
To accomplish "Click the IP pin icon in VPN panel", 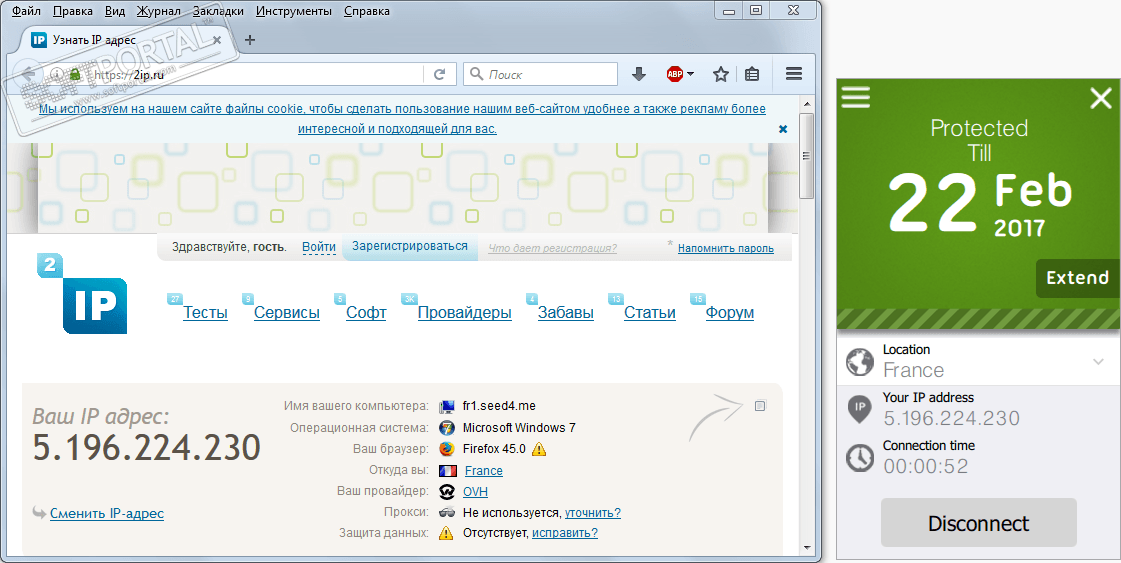I will pos(859,409).
